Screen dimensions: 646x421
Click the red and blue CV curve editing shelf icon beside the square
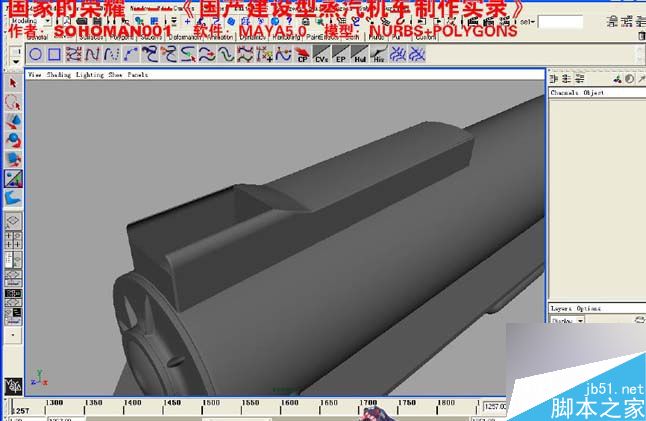[73, 54]
